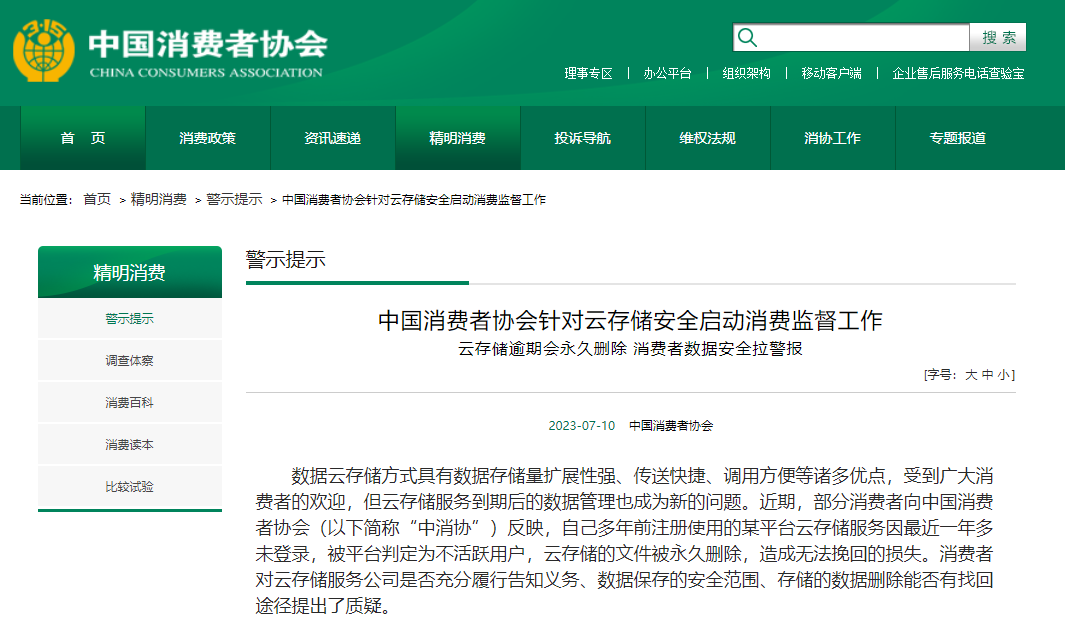
Task: Click the source label 中国消费者协会 beside date
Action: (x=671, y=426)
